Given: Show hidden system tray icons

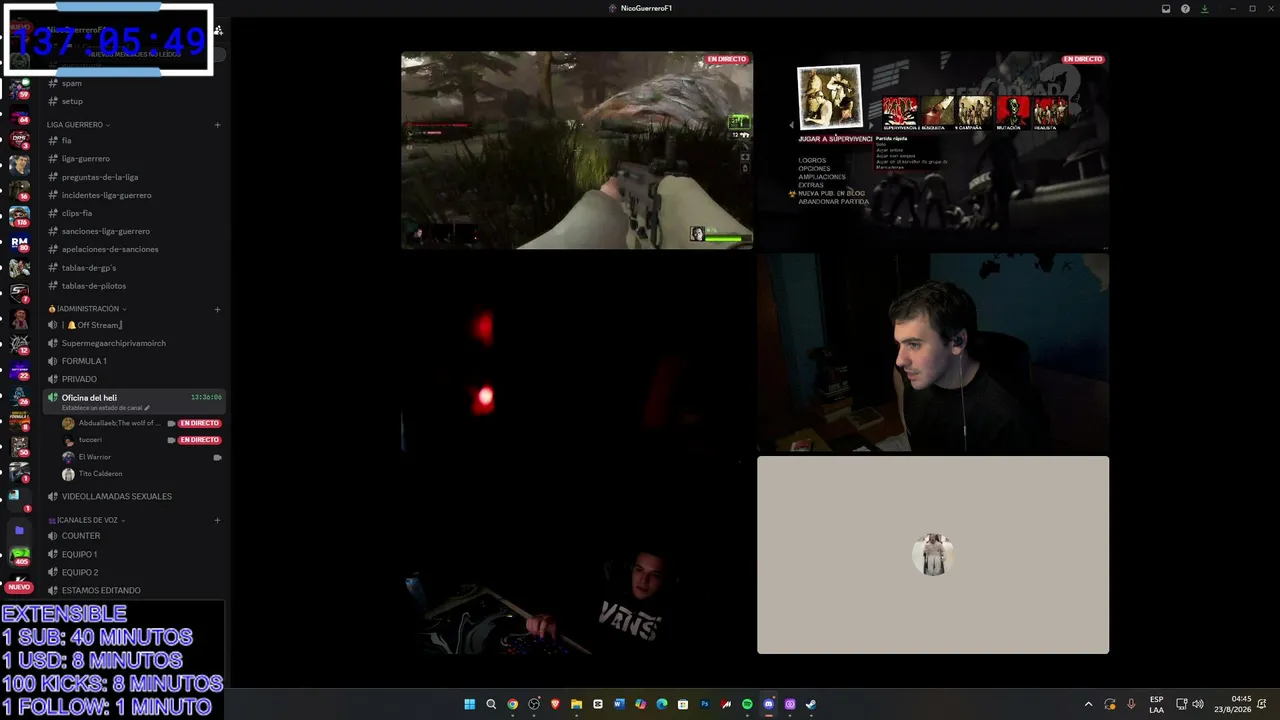Looking at the screenshot, I should [1089, 704].
